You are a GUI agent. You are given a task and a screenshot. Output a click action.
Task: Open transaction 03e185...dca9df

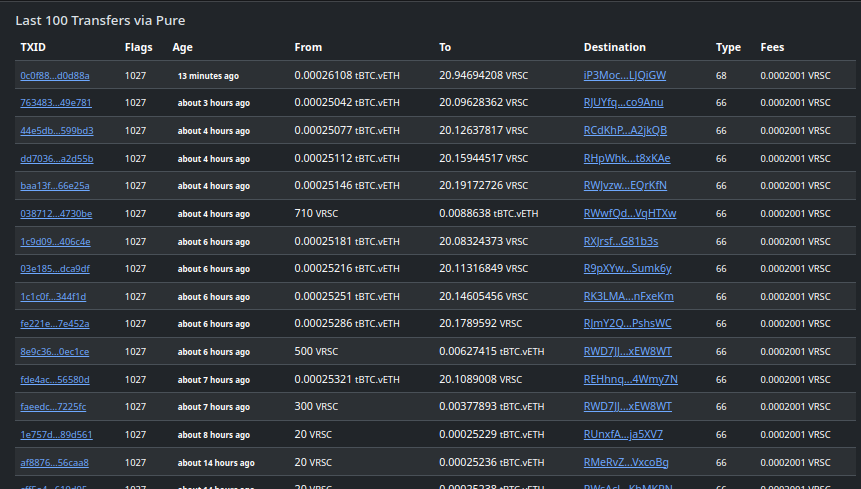(55, 268)
